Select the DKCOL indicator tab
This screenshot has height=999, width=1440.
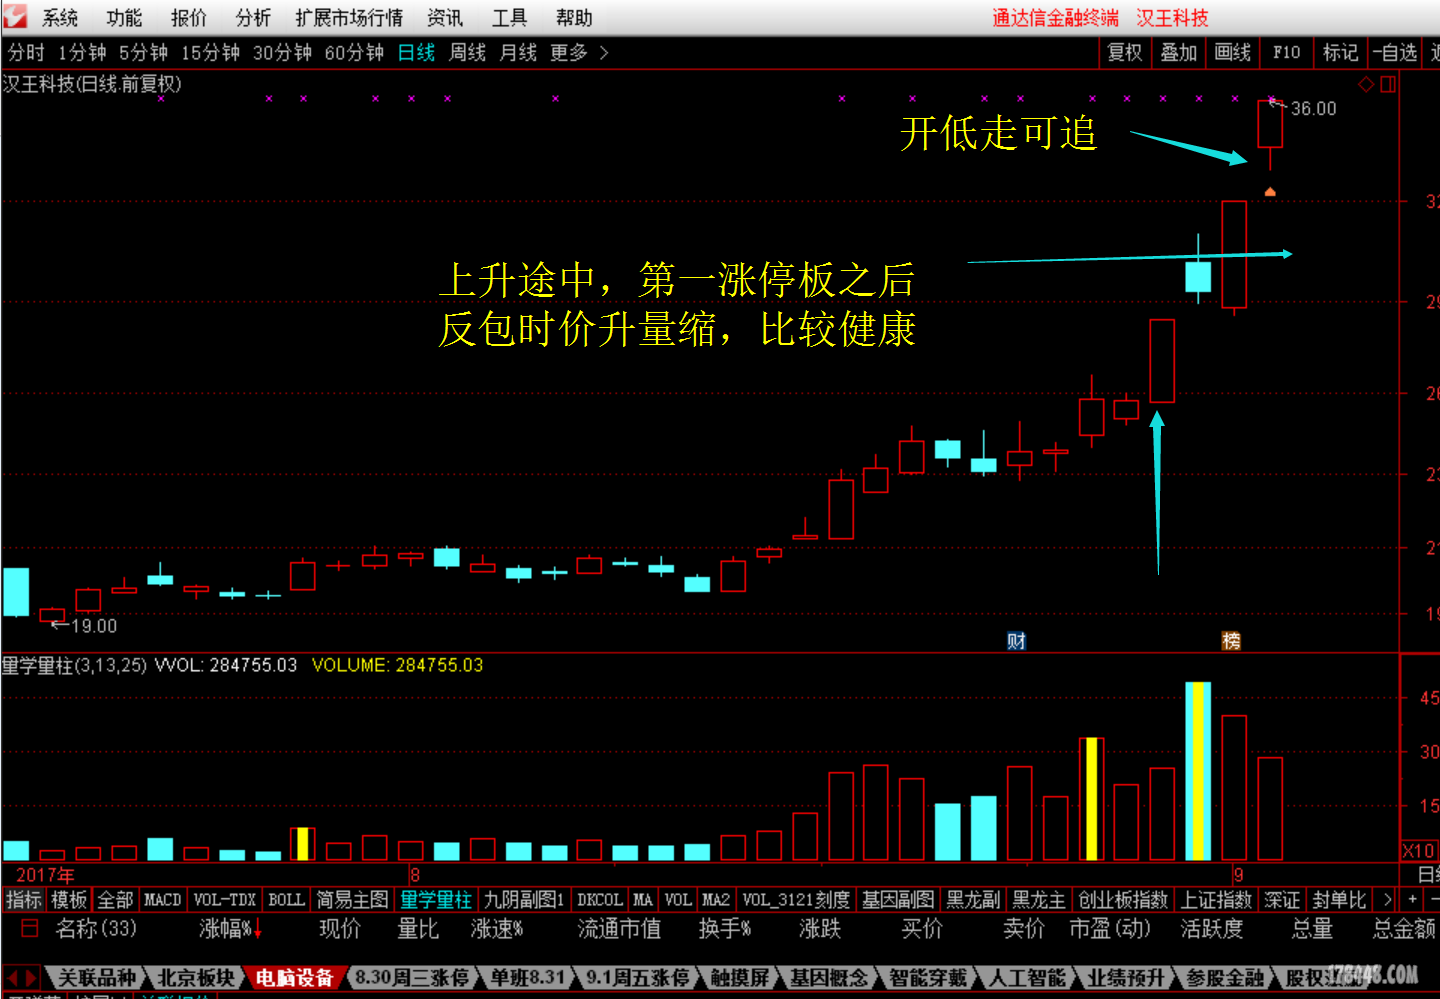[600, 900]
